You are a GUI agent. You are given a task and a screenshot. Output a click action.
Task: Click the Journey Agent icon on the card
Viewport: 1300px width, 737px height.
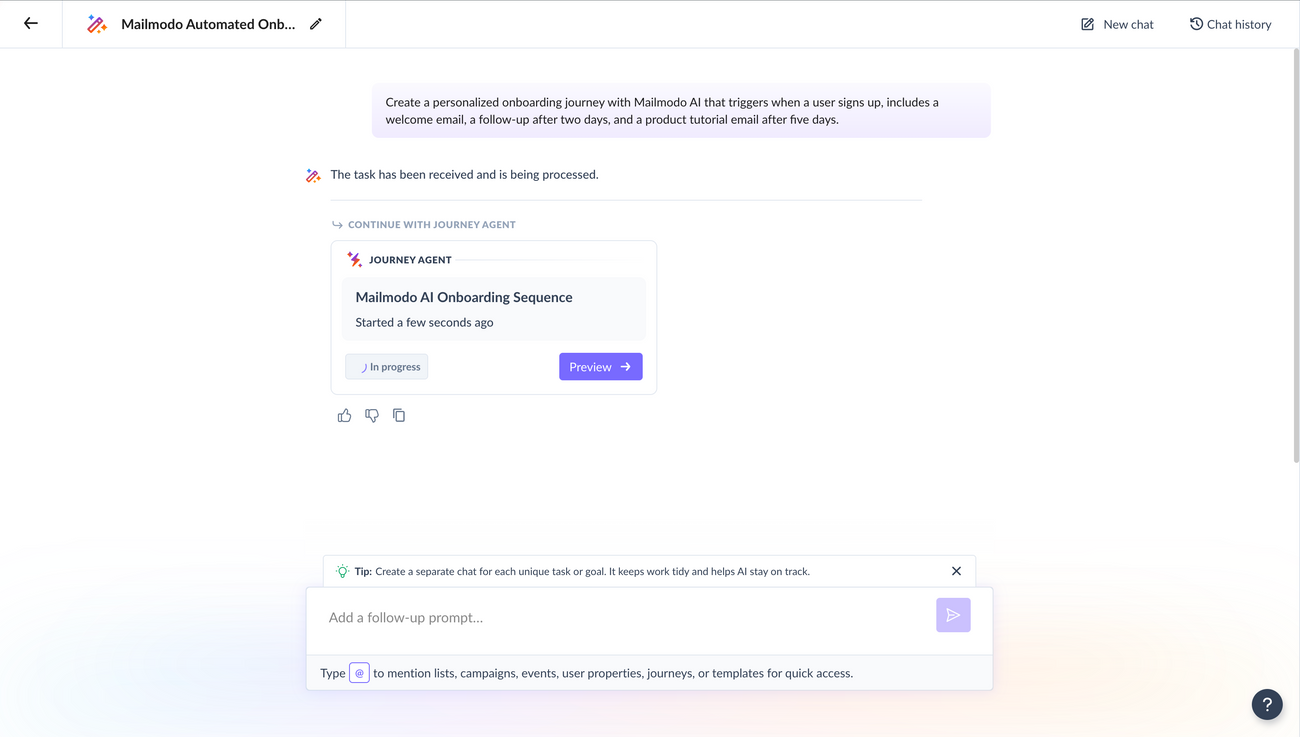[354, 260]
